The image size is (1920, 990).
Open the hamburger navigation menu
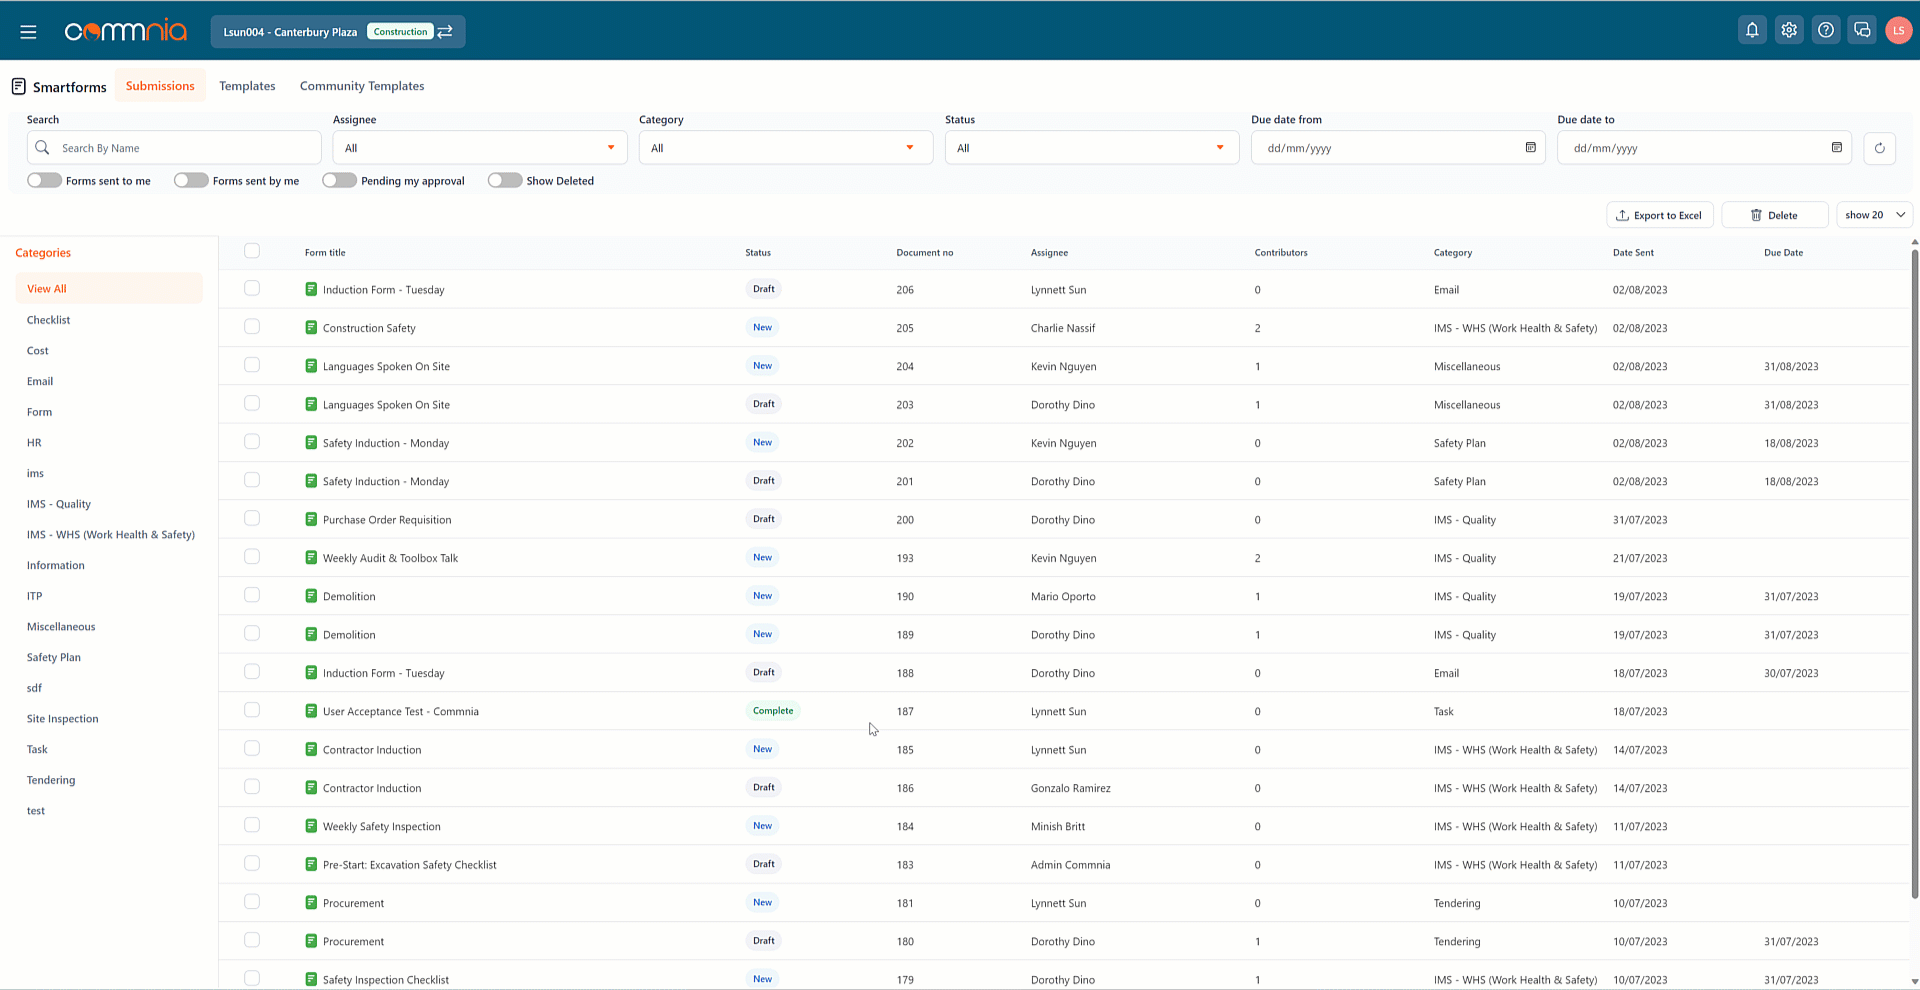[28, 32]
